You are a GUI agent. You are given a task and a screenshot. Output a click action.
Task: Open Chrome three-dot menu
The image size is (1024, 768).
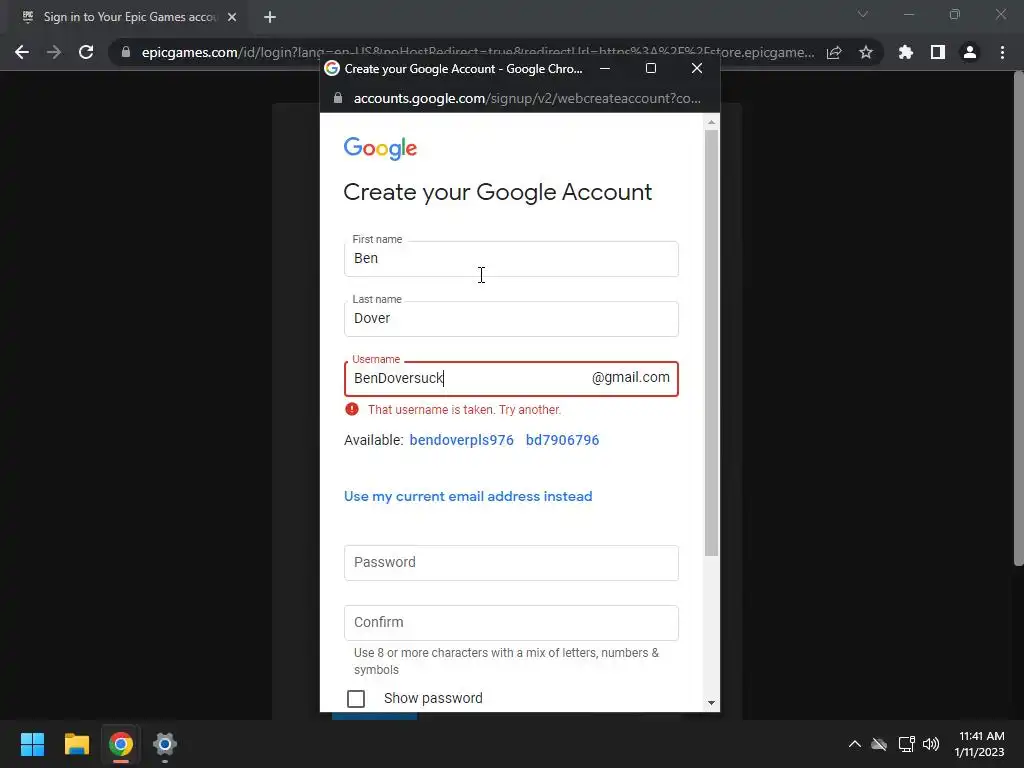coord(1002,52)
